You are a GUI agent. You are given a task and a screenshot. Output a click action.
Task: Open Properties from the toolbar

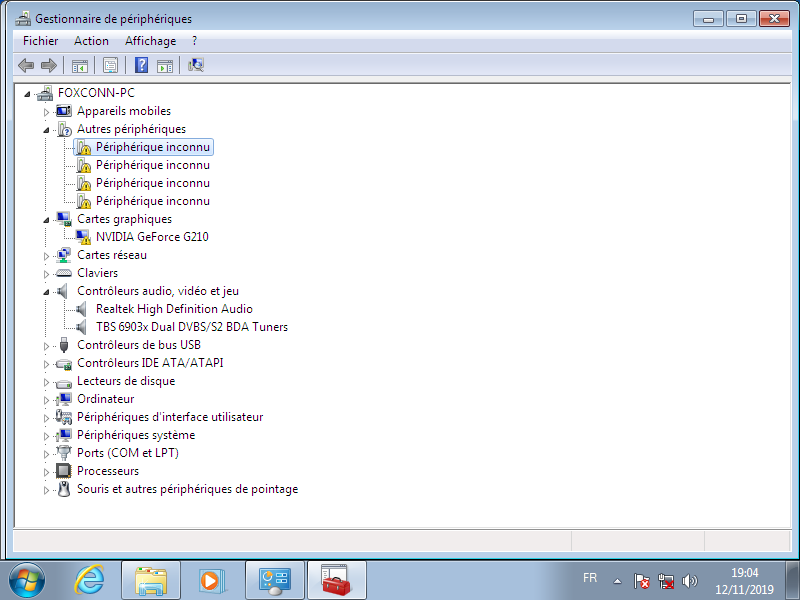pyautogui.click(x=110, y=66)
